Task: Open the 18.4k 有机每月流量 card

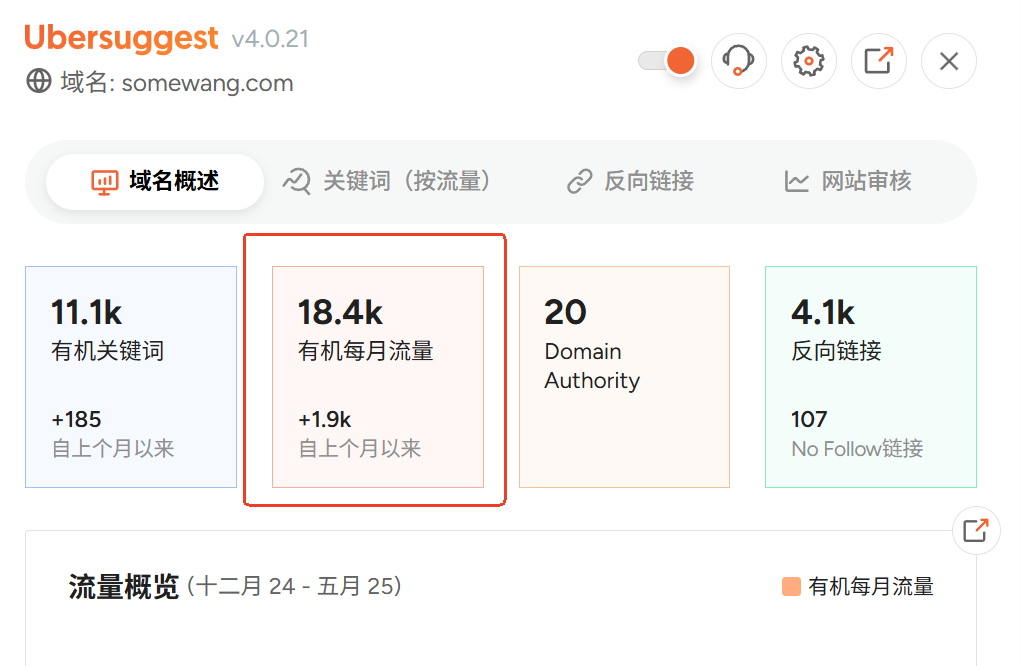Action: pos(378,377)
